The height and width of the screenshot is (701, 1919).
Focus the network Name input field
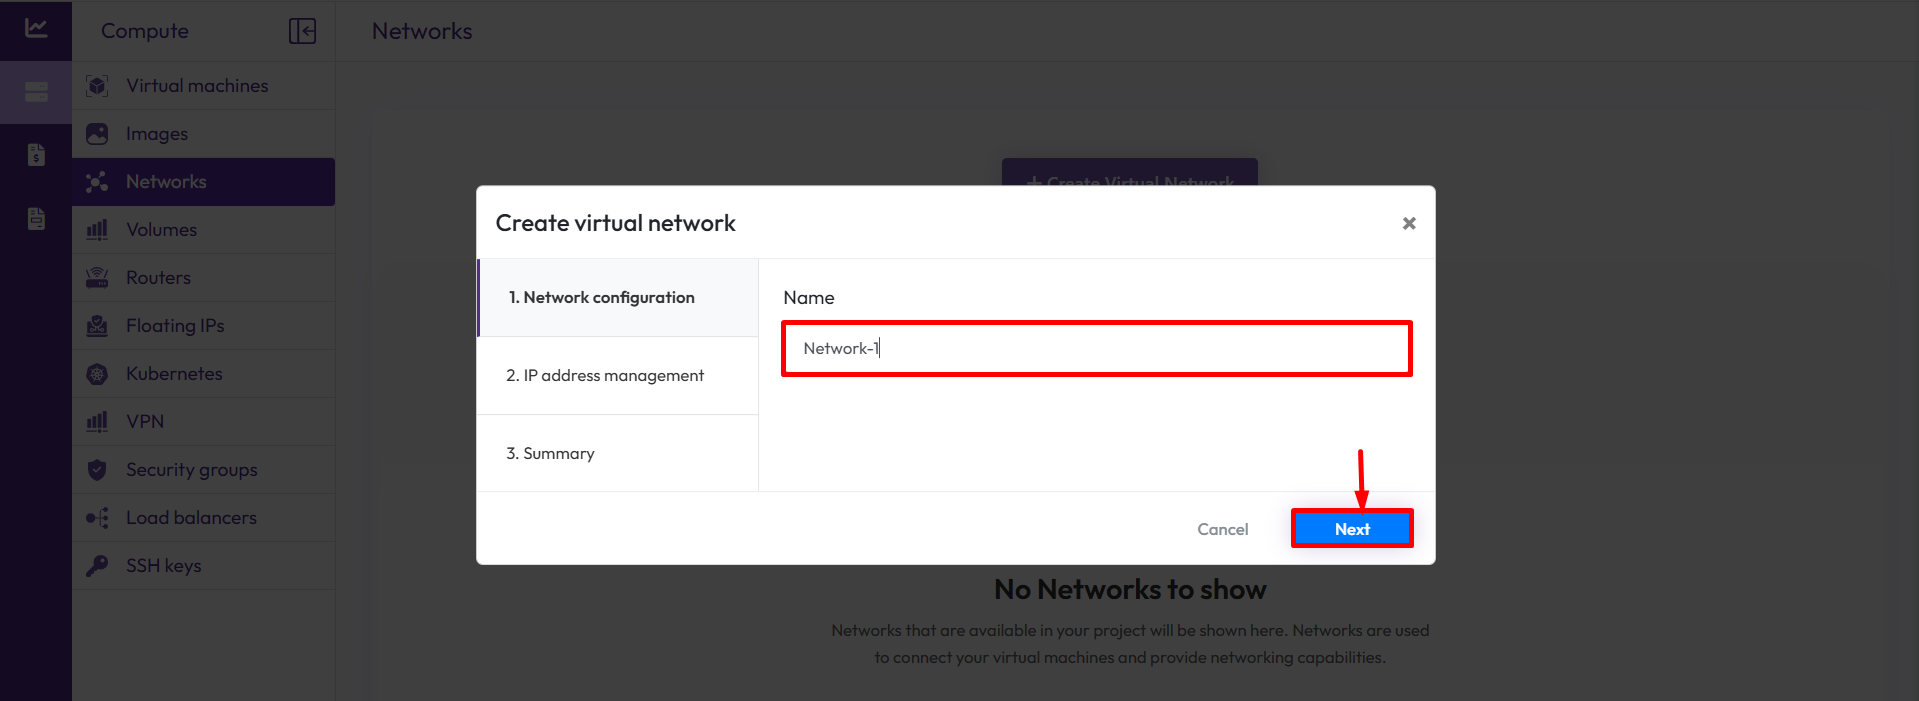point(1096,349)
